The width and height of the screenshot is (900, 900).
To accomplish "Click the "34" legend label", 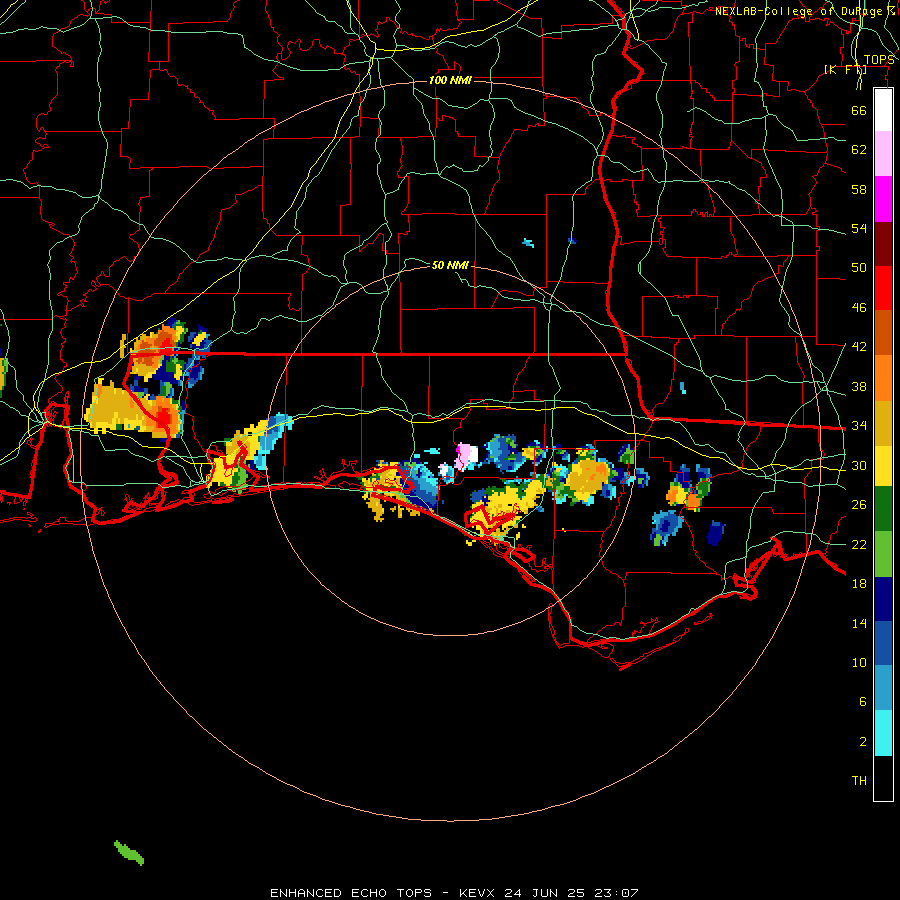I will click(859, 425).
